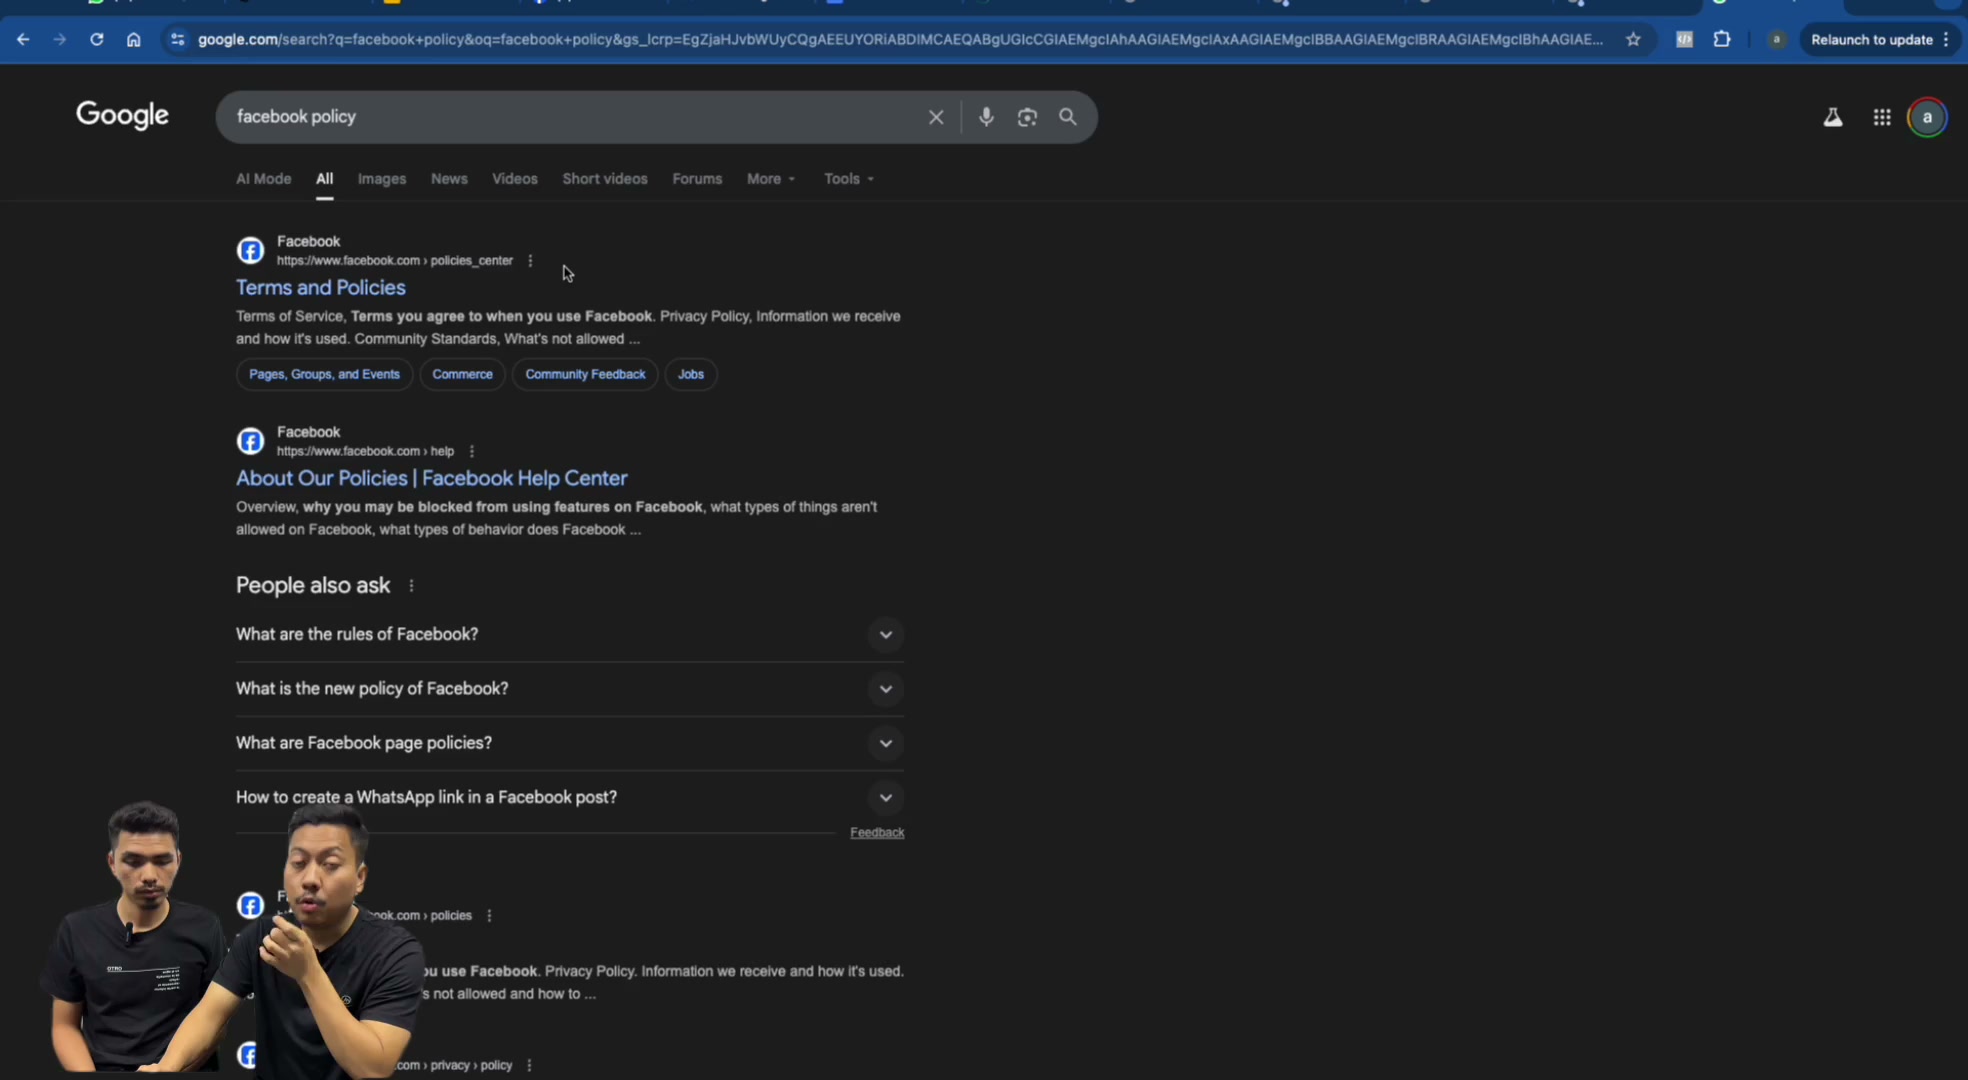1968x1080 pixels.
Task: Open the Terms and Policies result
Action: [x=321, y=288]
